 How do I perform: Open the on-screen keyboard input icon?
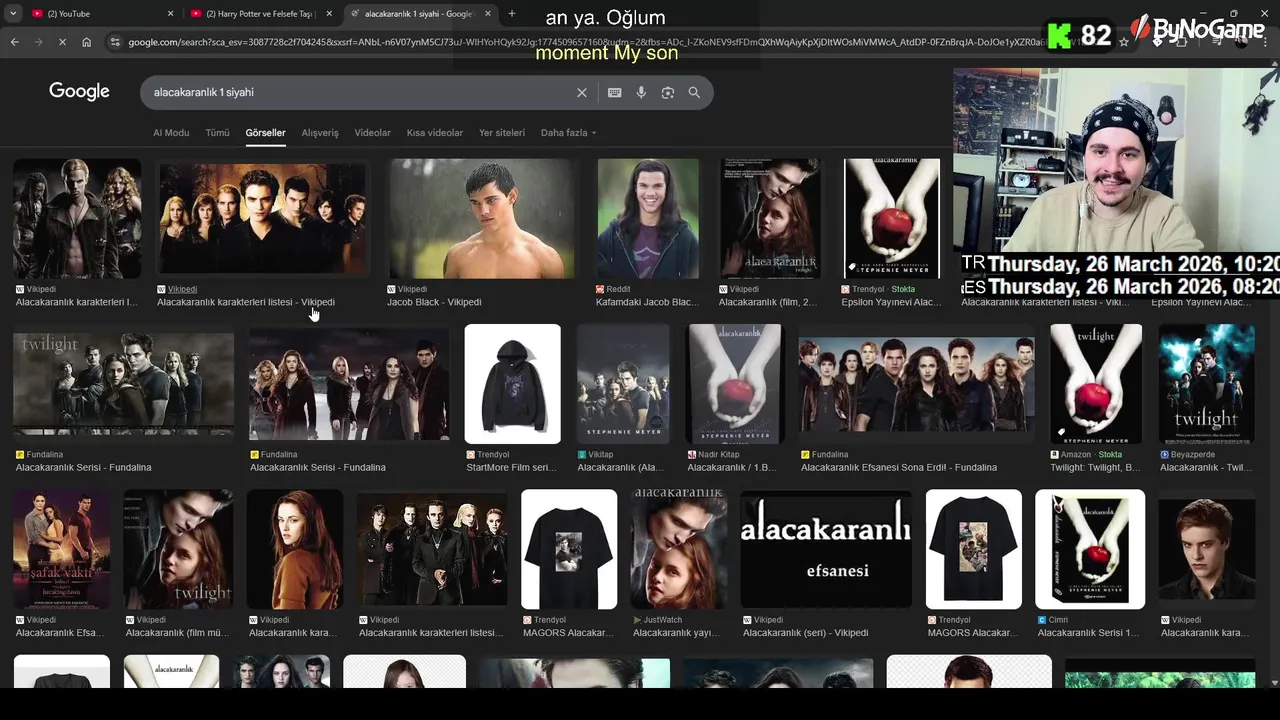614,92
